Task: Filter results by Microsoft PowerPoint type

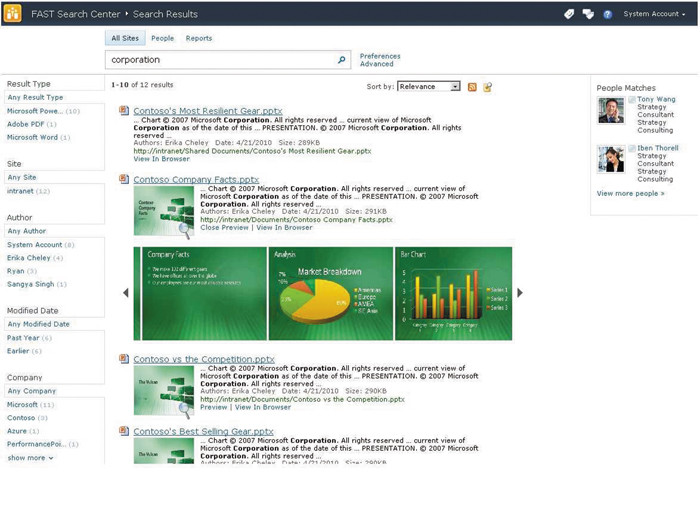Action: pos(34,111)
